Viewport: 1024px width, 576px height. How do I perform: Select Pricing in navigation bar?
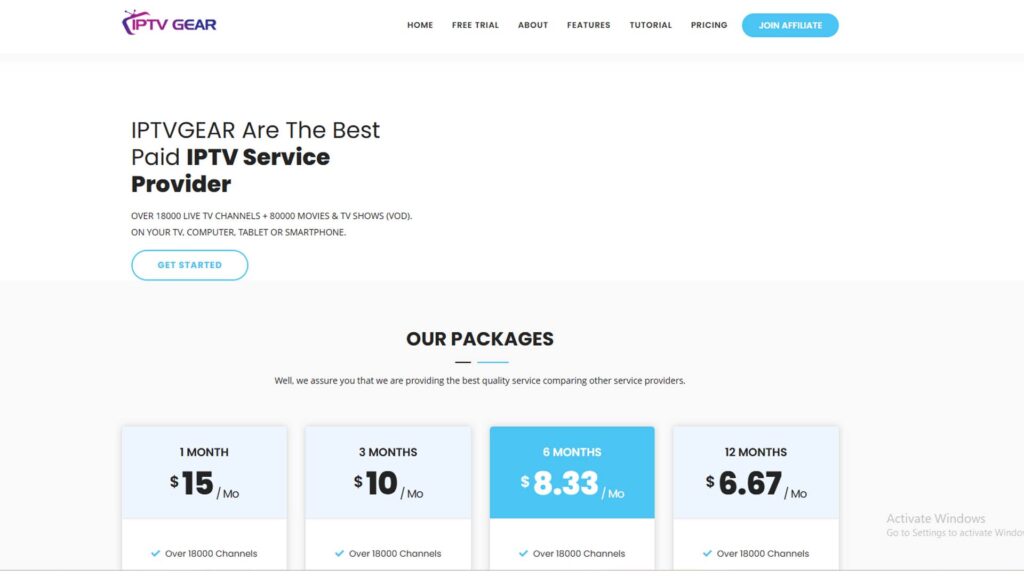click(x=709, y=25)
